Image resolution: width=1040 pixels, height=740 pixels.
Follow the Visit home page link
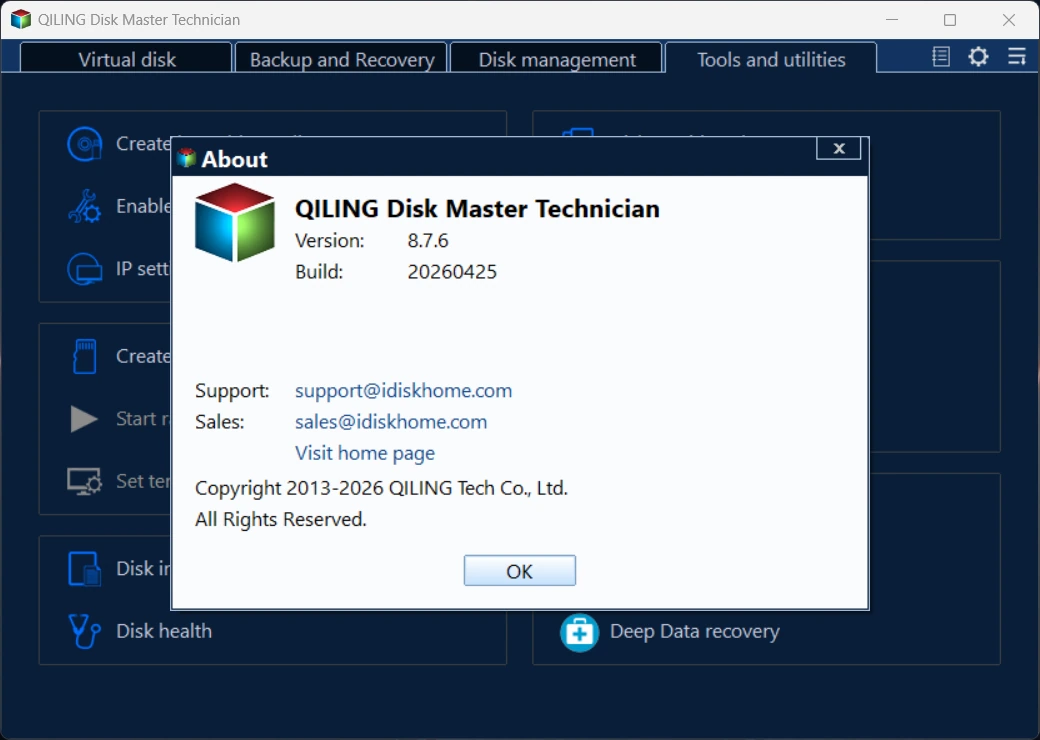tap(365, 453)
